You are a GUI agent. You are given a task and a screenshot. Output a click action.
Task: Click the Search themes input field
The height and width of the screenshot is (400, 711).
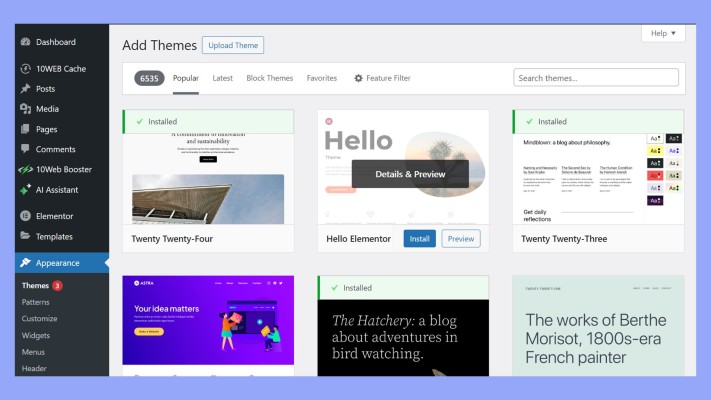(596, 78)
